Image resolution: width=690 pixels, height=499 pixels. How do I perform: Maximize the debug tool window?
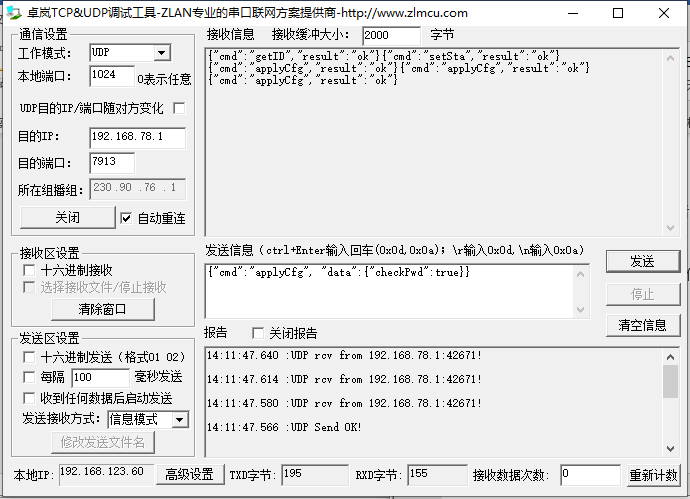point(618,13)
